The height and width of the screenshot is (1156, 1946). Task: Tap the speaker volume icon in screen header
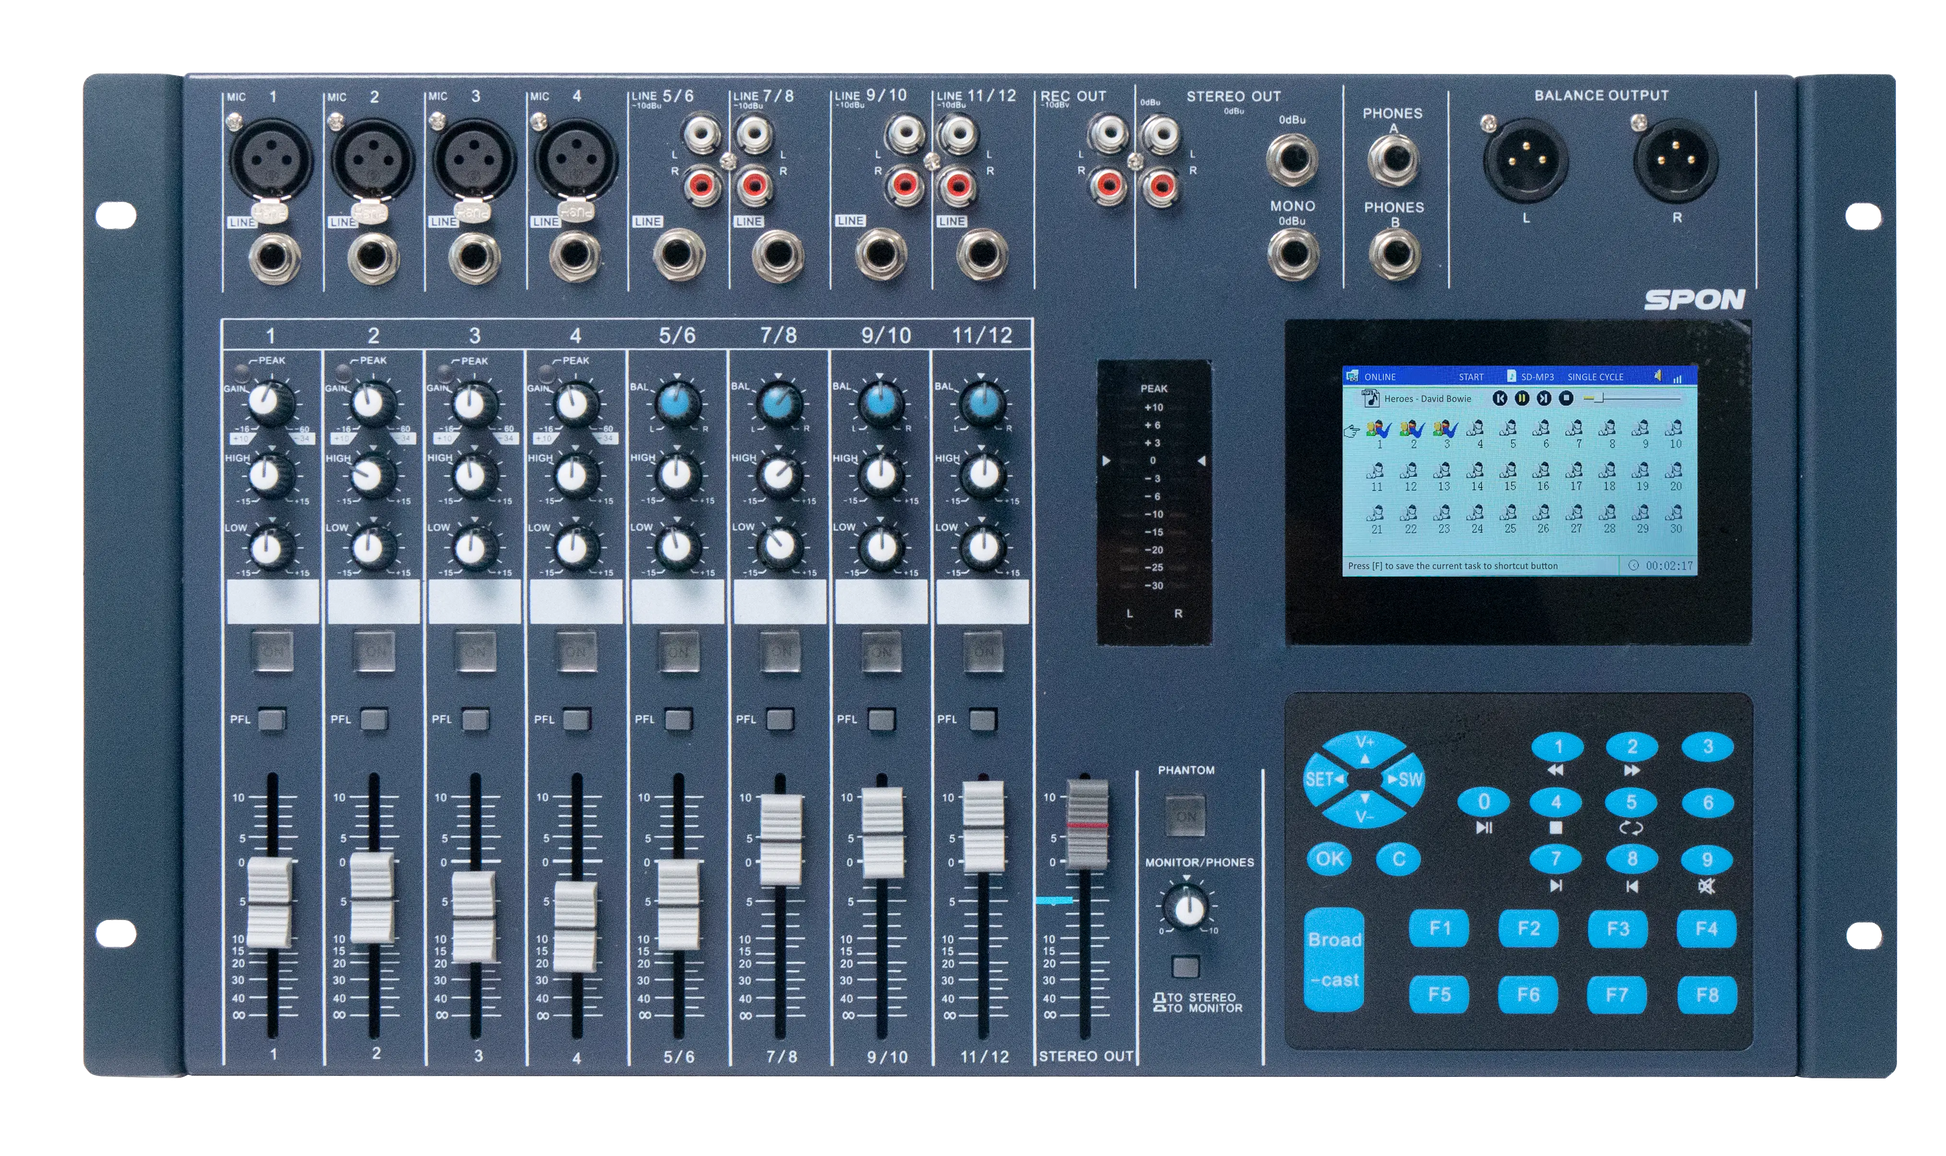click(1657, 376)
